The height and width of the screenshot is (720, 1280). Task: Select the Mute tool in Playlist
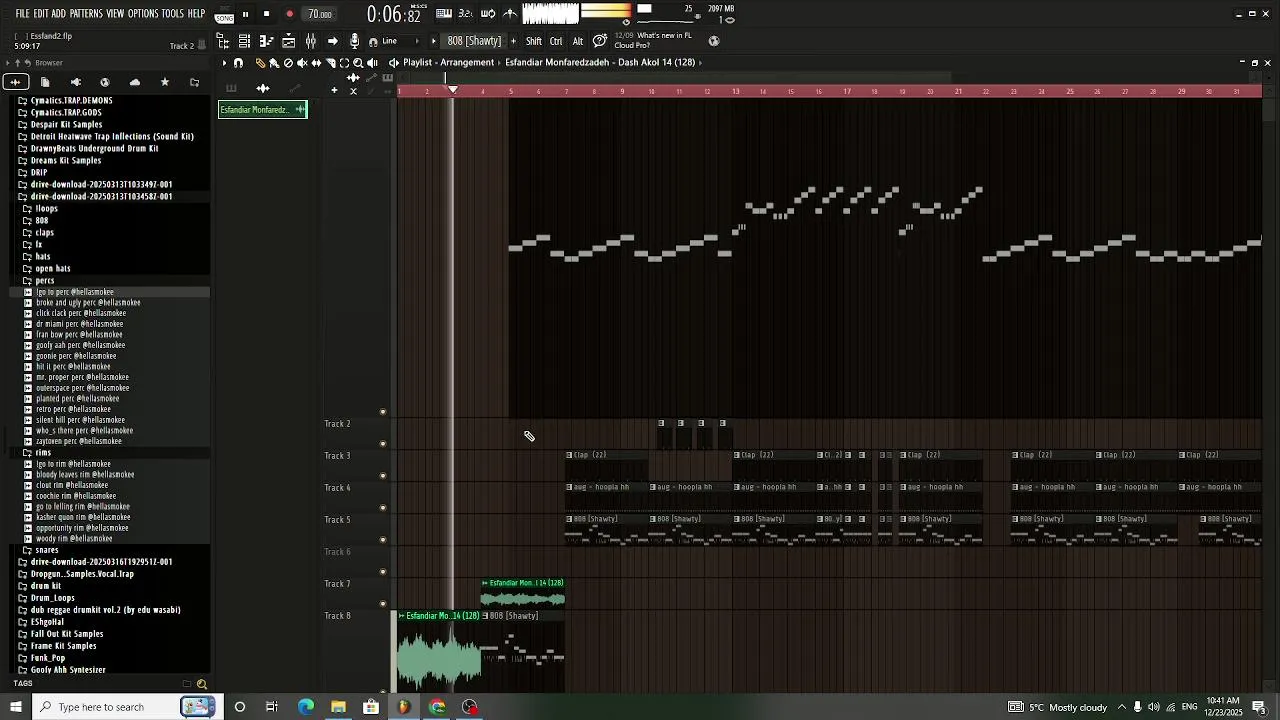point(302,63)
